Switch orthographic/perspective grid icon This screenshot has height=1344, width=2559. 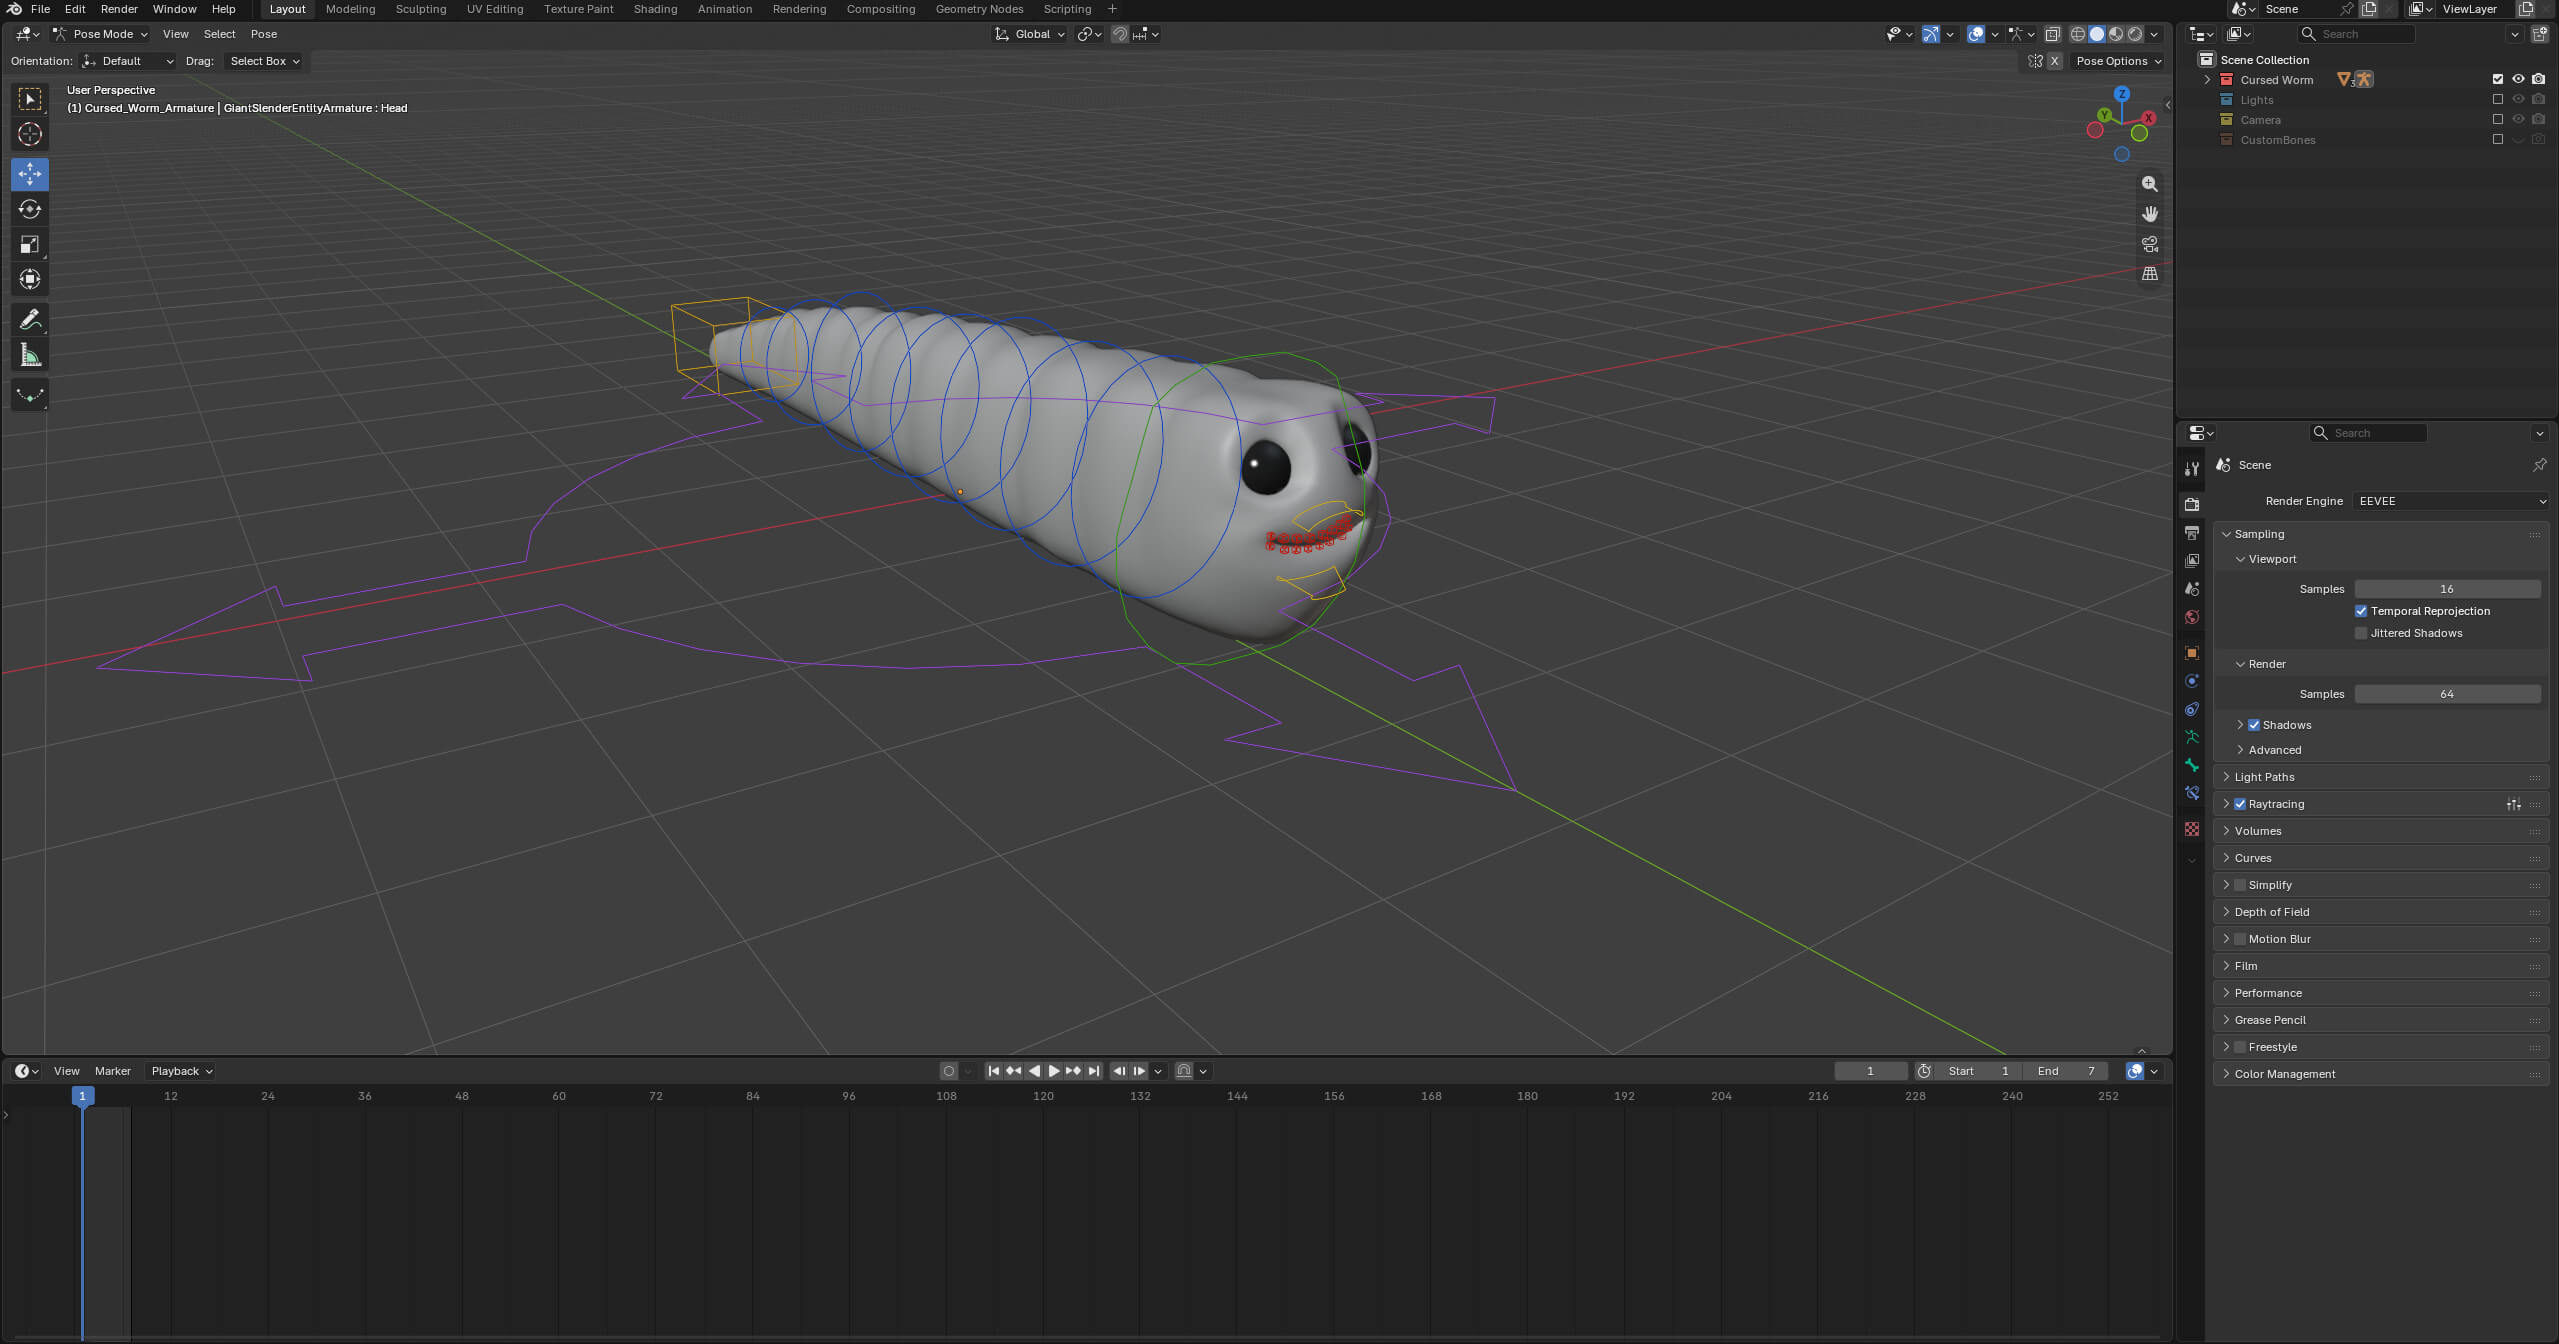coord(2149,274)
